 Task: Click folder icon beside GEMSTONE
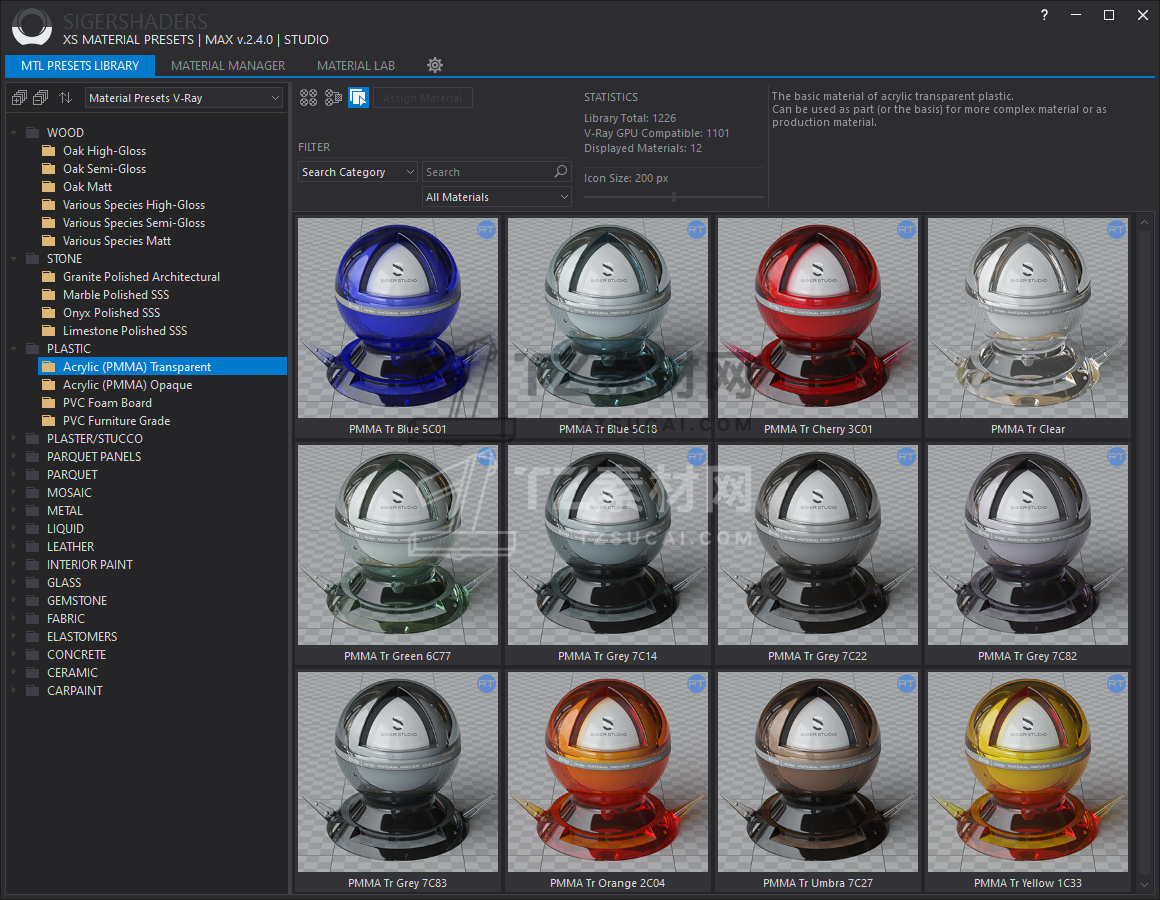33,600
